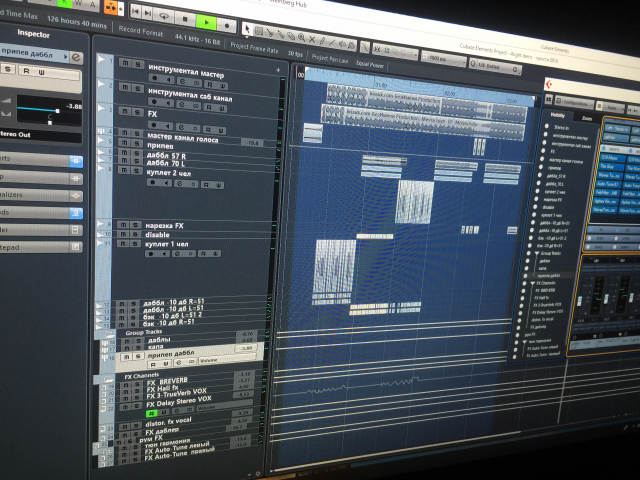Open Volume automation parameter dropdown on 'припев даббл'

click(x=226, y=360)
